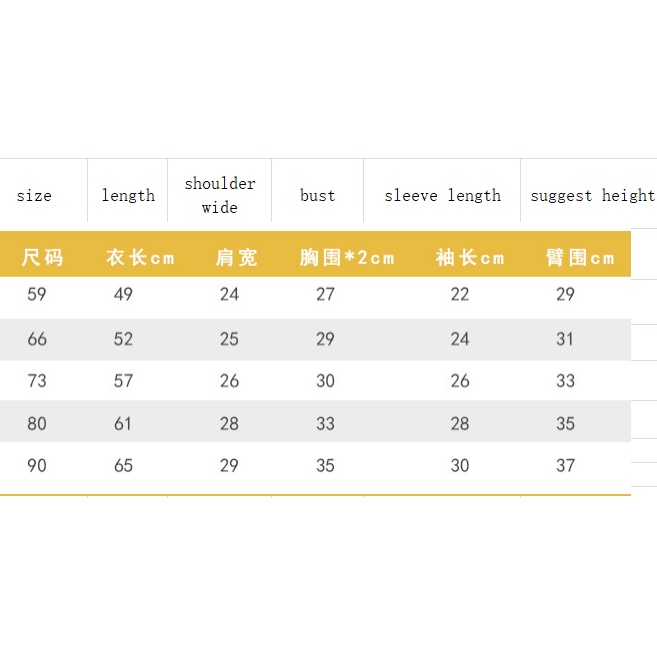Click the size 90 cell
657x657 pixels.
pyautogui.click(x=37, y=465)
